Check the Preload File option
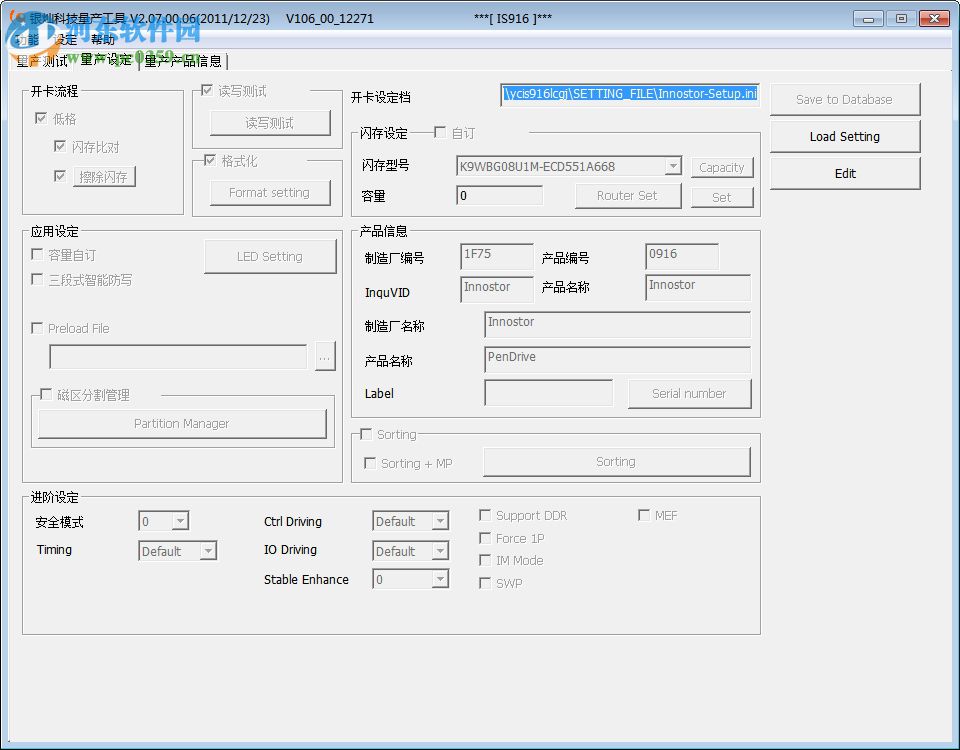This screenshot has width=960, height=750. tap(37, 328)
